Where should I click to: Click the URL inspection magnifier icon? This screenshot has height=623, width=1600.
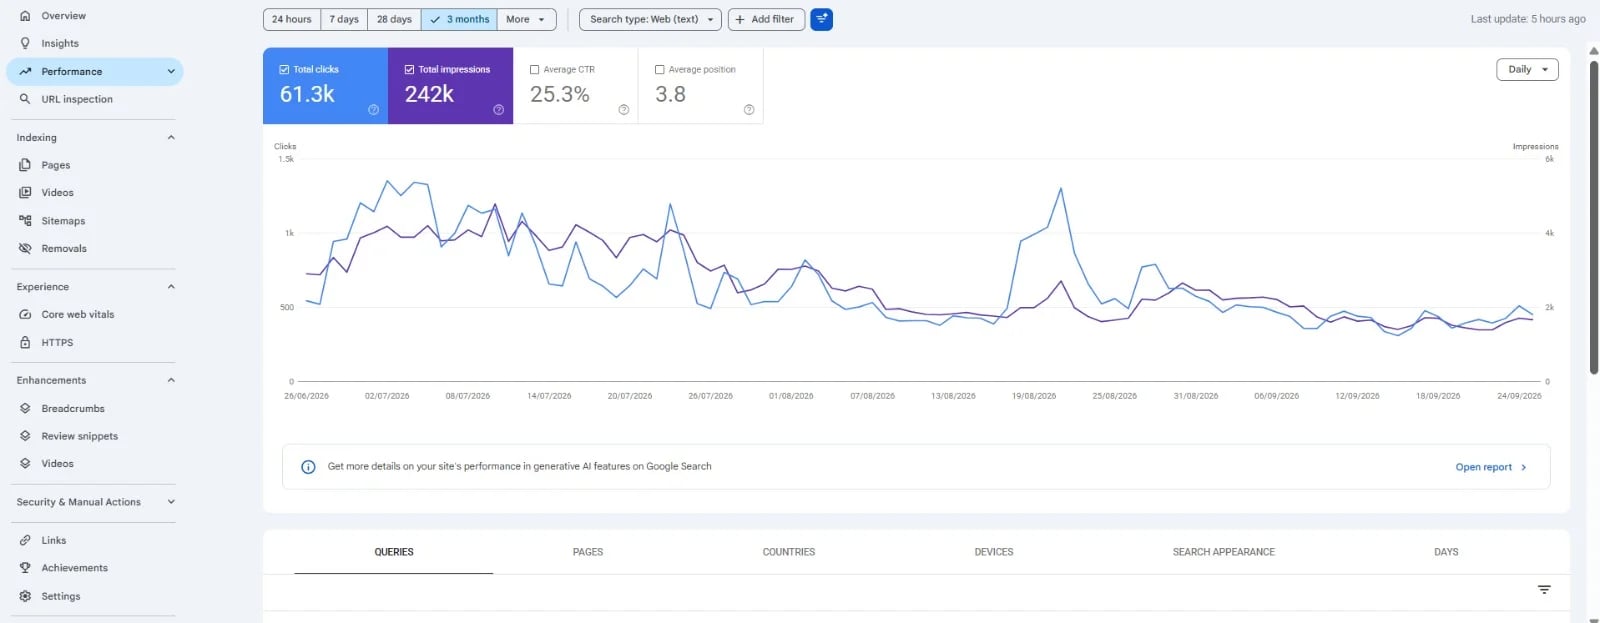(x=25, y=99)
